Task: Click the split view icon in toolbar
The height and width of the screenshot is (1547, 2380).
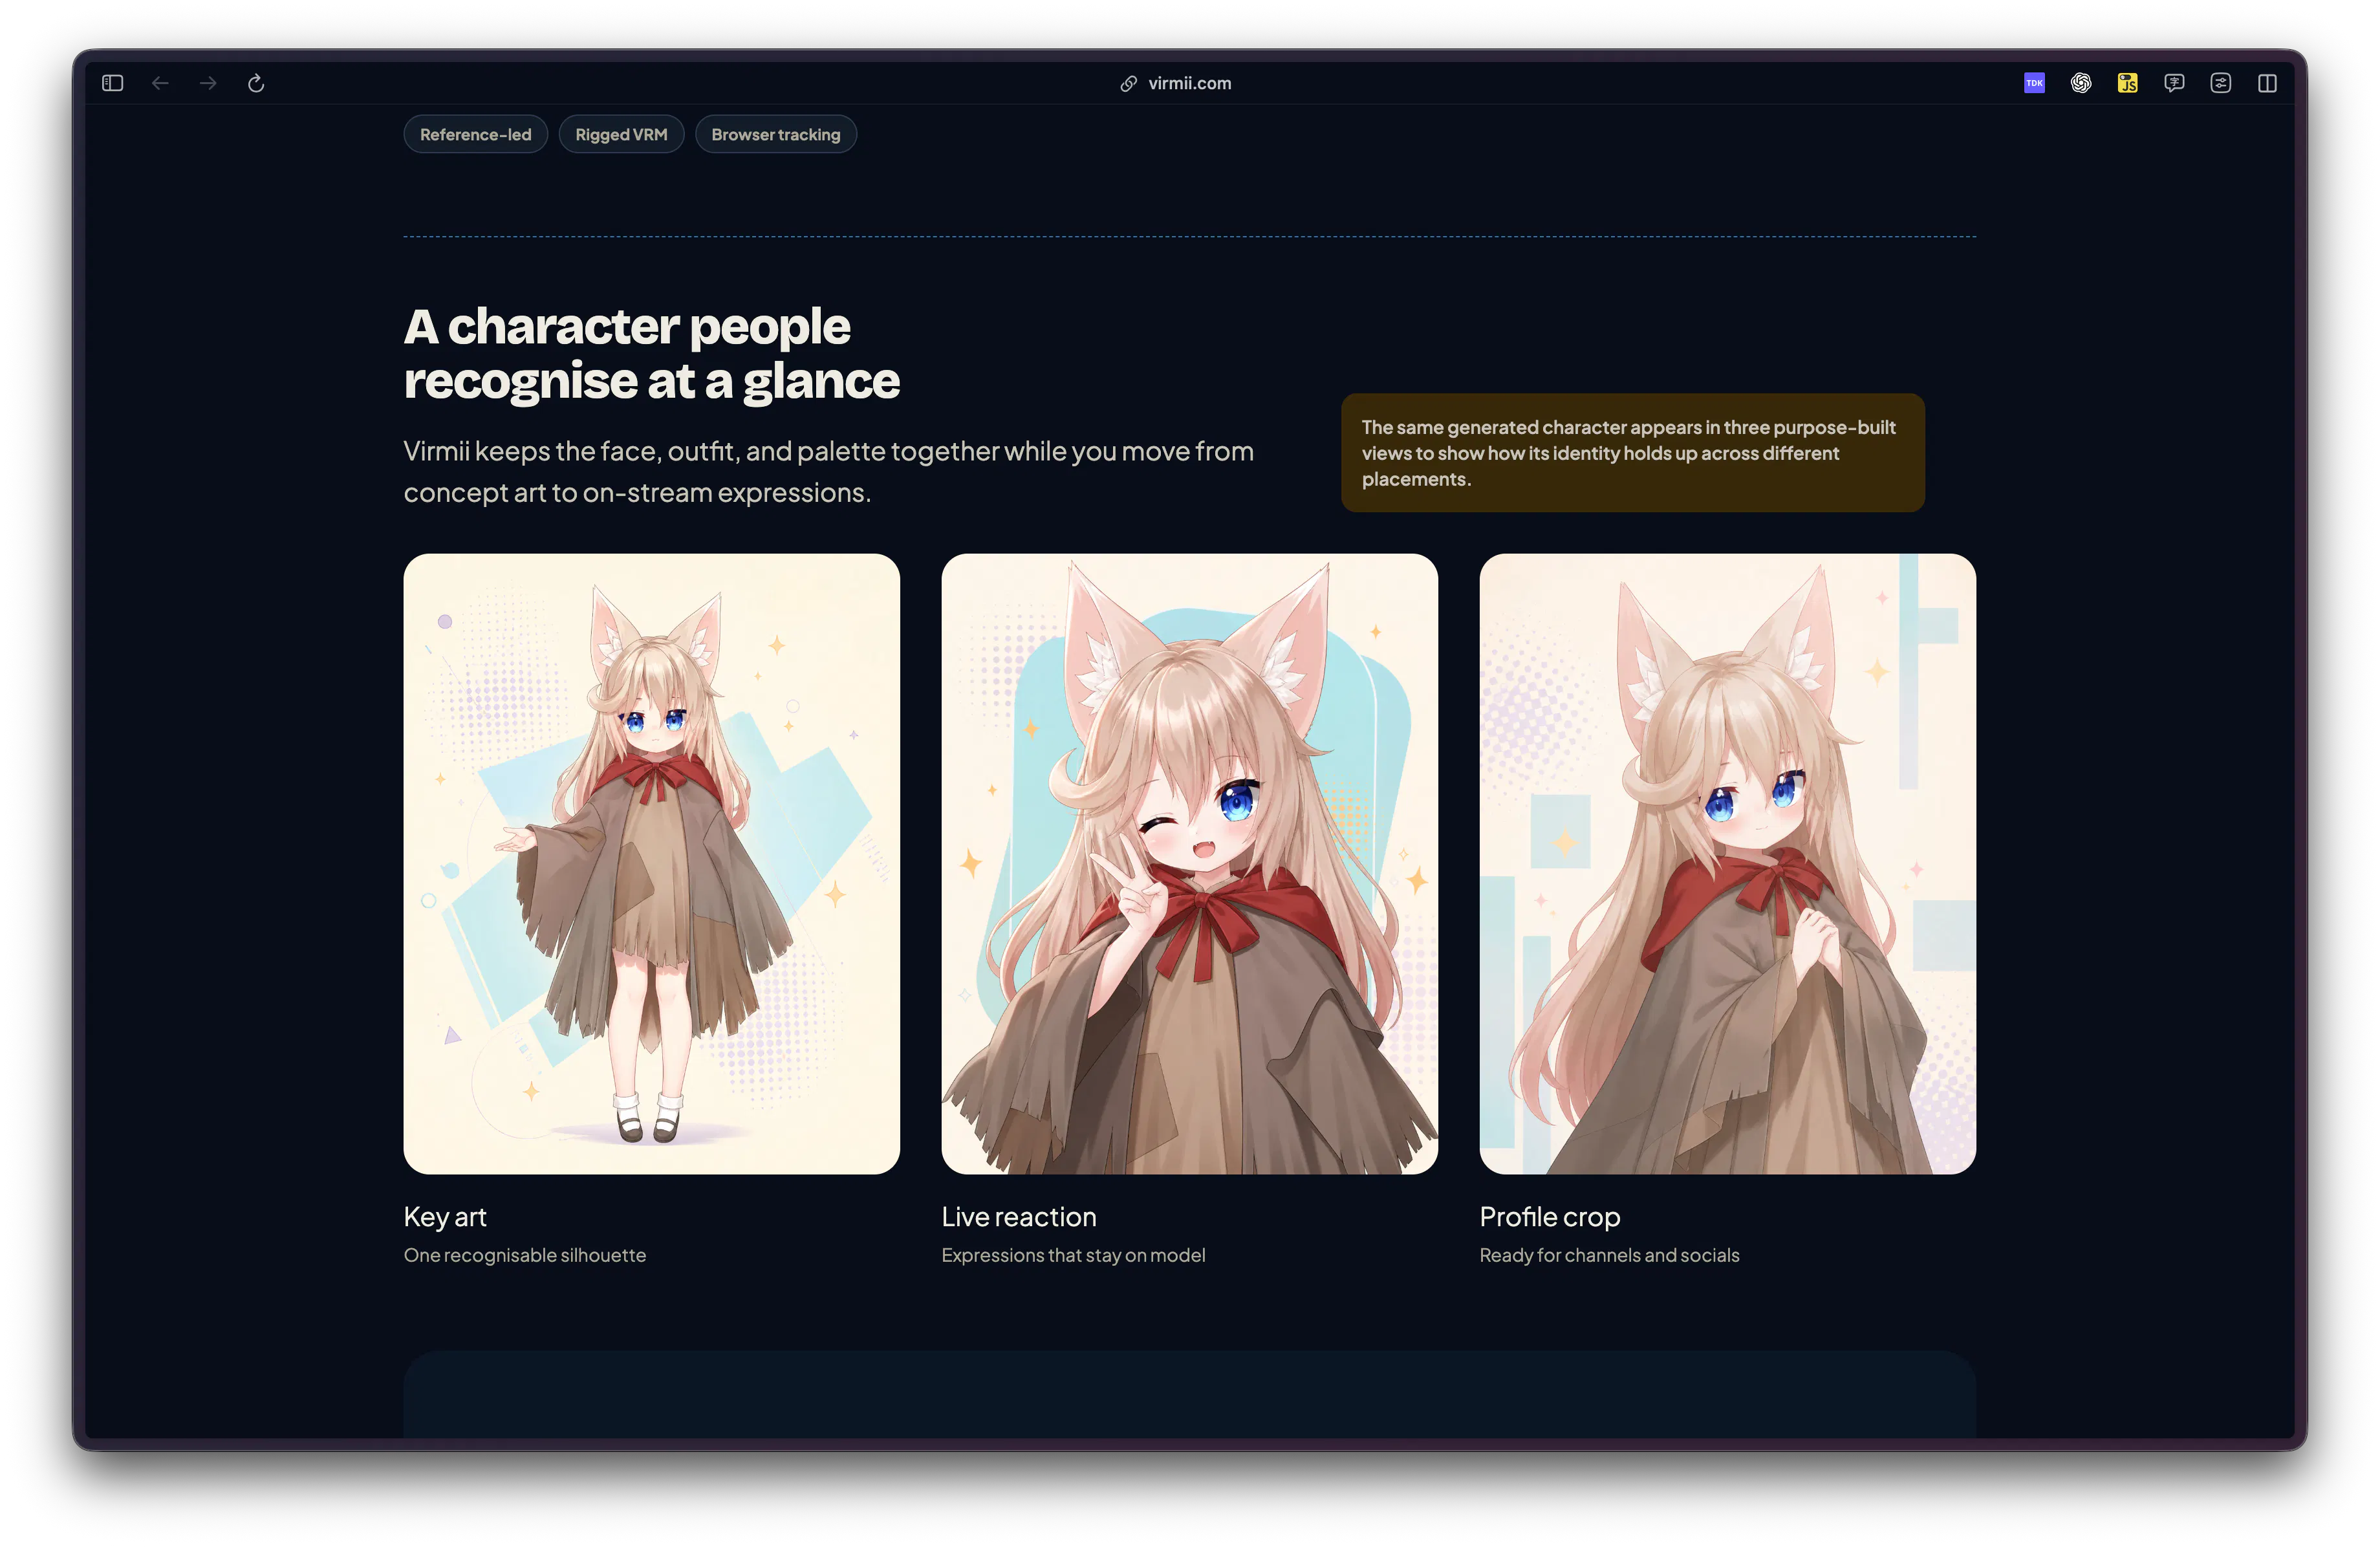Action: [2267, 83]
